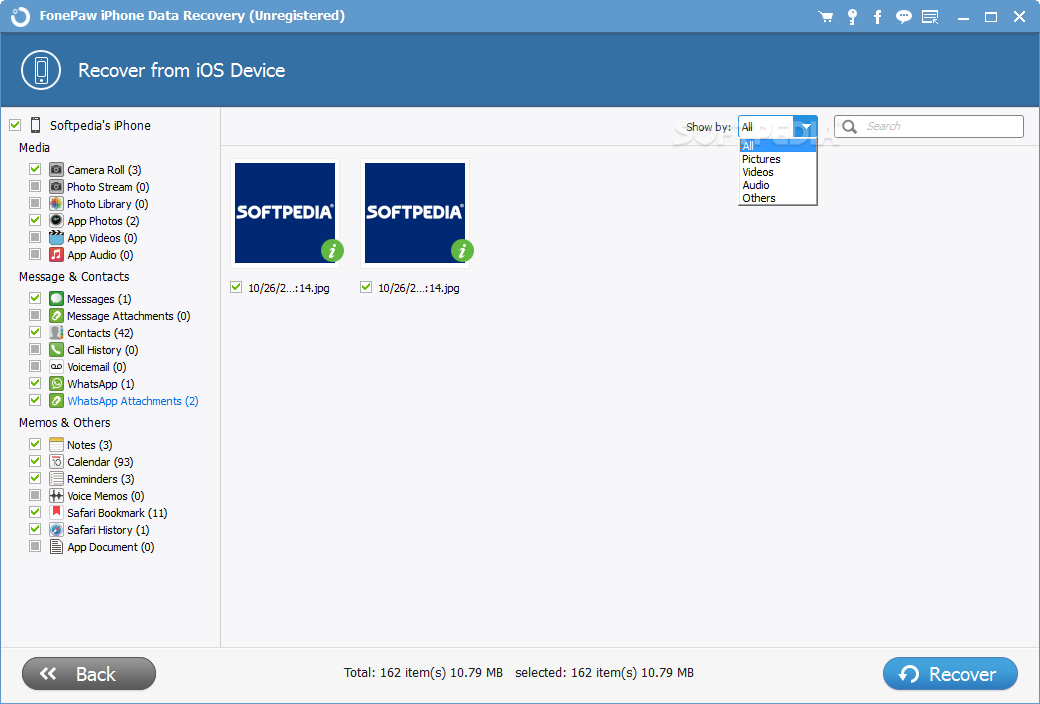The image size is (1040, 704).
Task: Uncheck the Calendar checkbox
Action: 35,461
